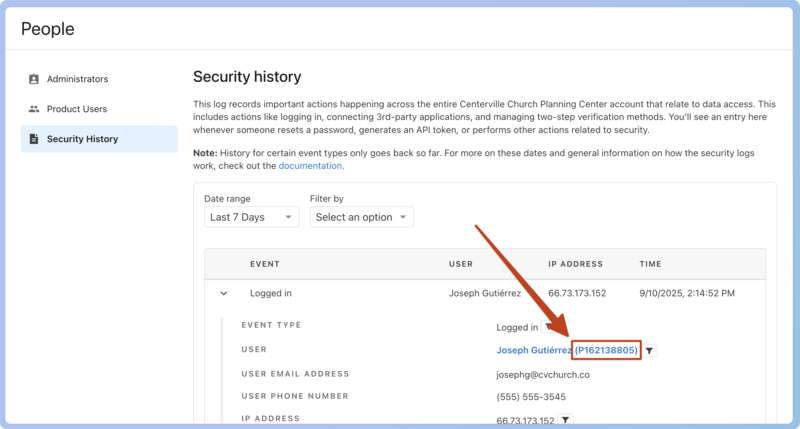Open the Product Users section
800x429 pixels.
coord(77,109)
